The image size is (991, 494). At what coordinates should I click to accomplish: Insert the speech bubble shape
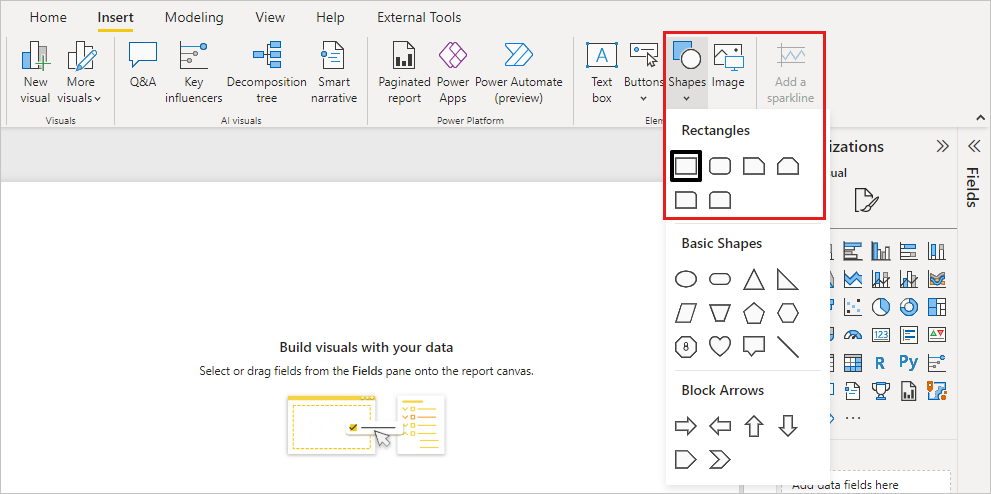point(754,346)
